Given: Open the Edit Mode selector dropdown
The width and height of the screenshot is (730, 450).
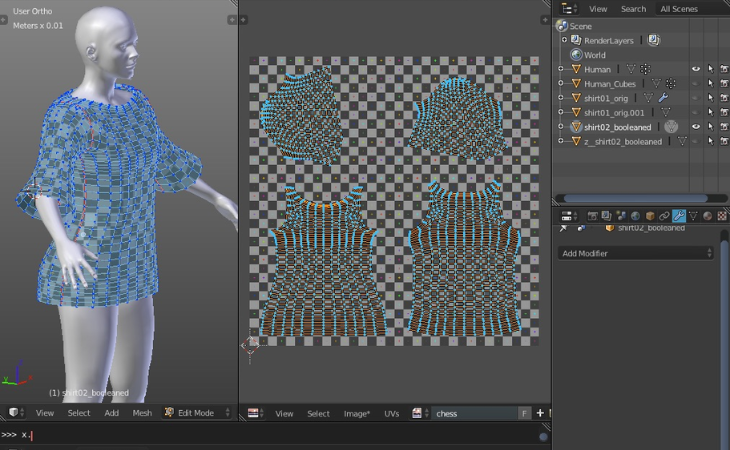Looking at the screenshot, I should [197, 412].
